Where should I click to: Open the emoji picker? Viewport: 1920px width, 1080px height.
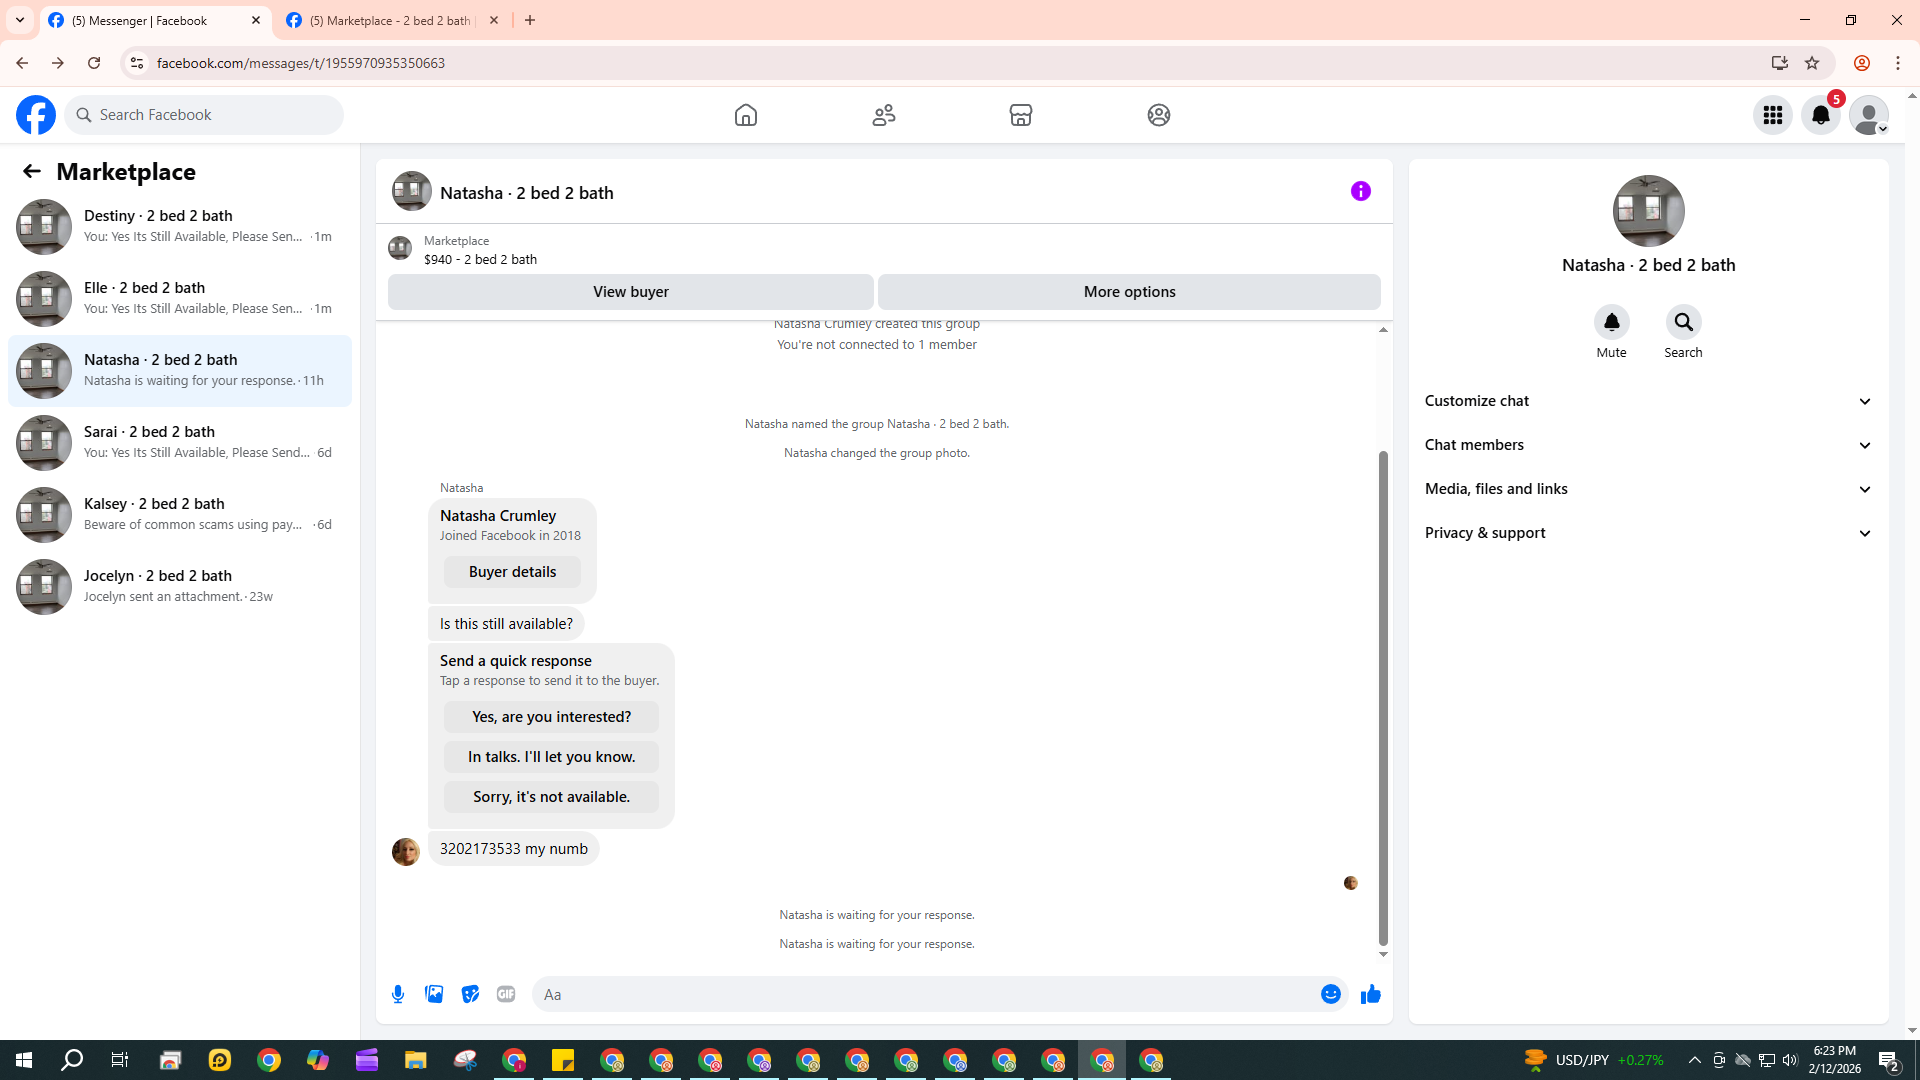point(1331,994)
